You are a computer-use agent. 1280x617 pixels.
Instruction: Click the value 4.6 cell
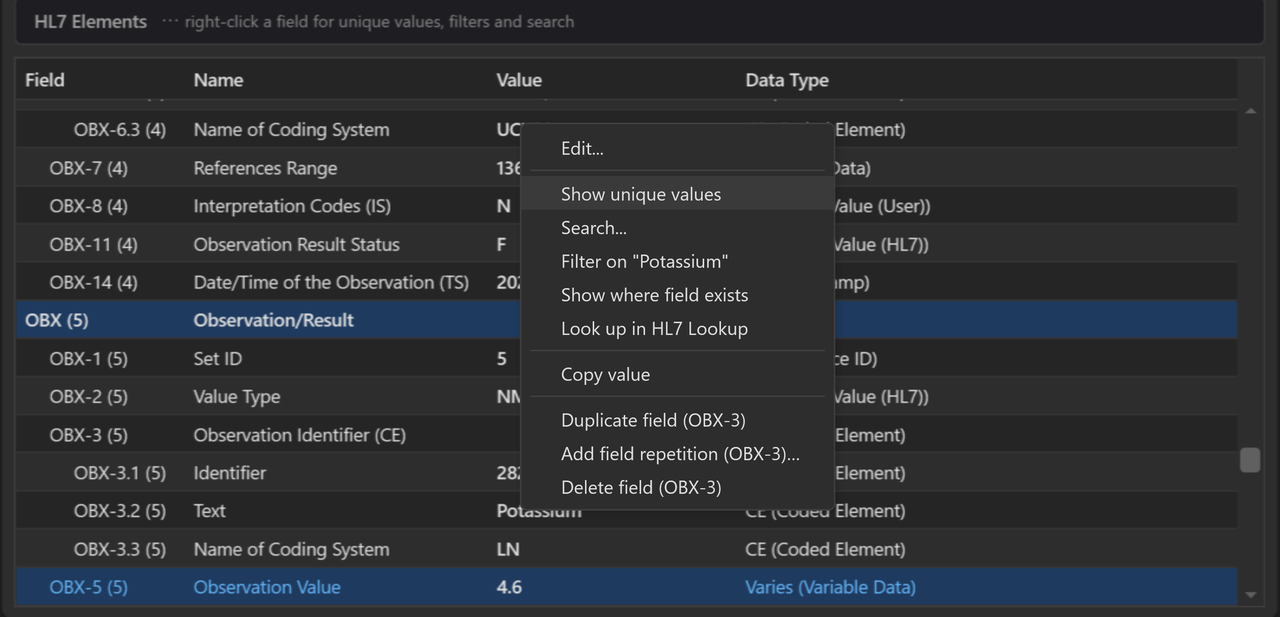[x=509, y=587]
